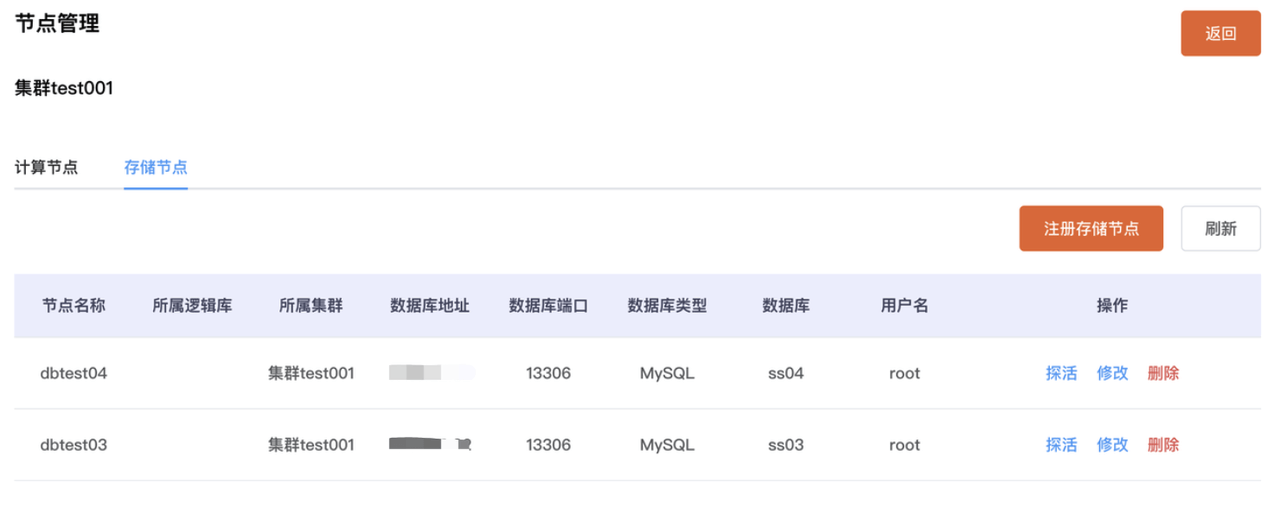Screen dimensions: 1280x506
Task: Refresh the list with 刷新 button
Action: 1220,228
